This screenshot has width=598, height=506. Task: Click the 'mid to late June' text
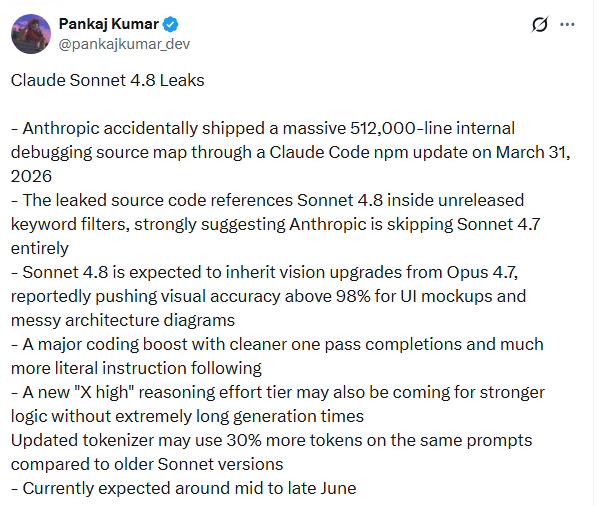click(295, 488)
